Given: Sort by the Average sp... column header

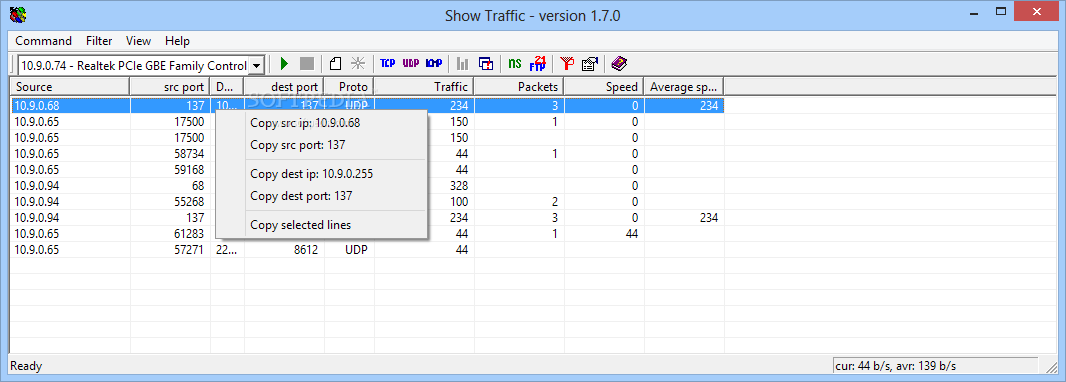Looking at the screenshot, I should (684, 86).
